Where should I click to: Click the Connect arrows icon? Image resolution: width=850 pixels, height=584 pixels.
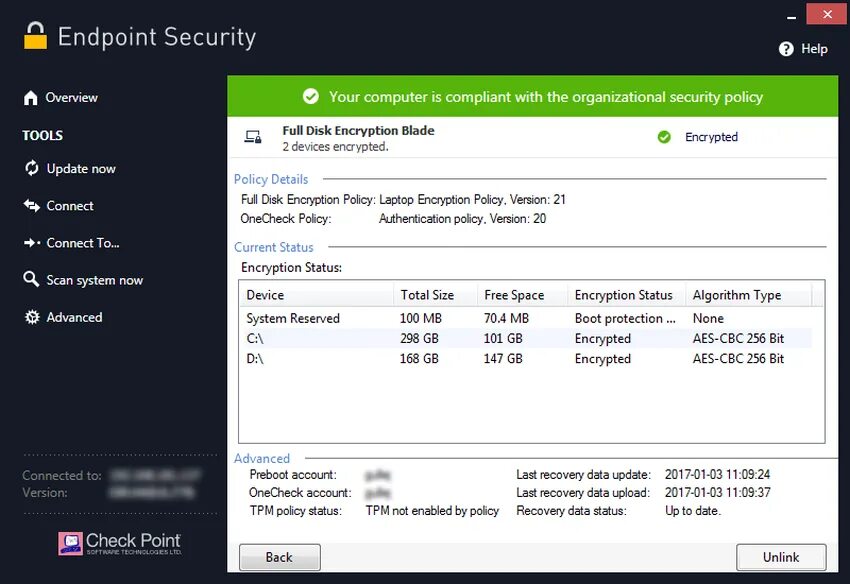click(x=31, y=206)
